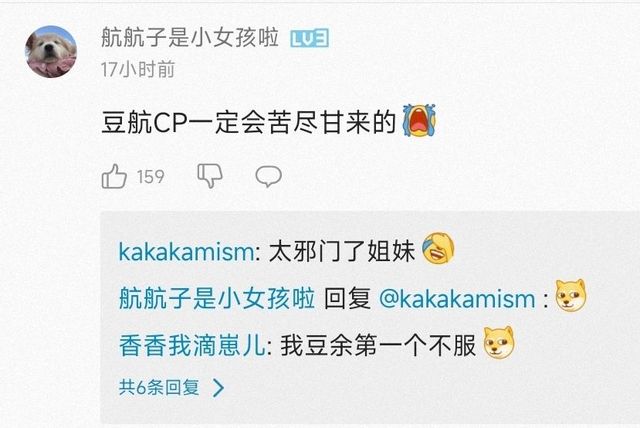Click laughing-crying emoji in kakakamism reply

point(438,249)
